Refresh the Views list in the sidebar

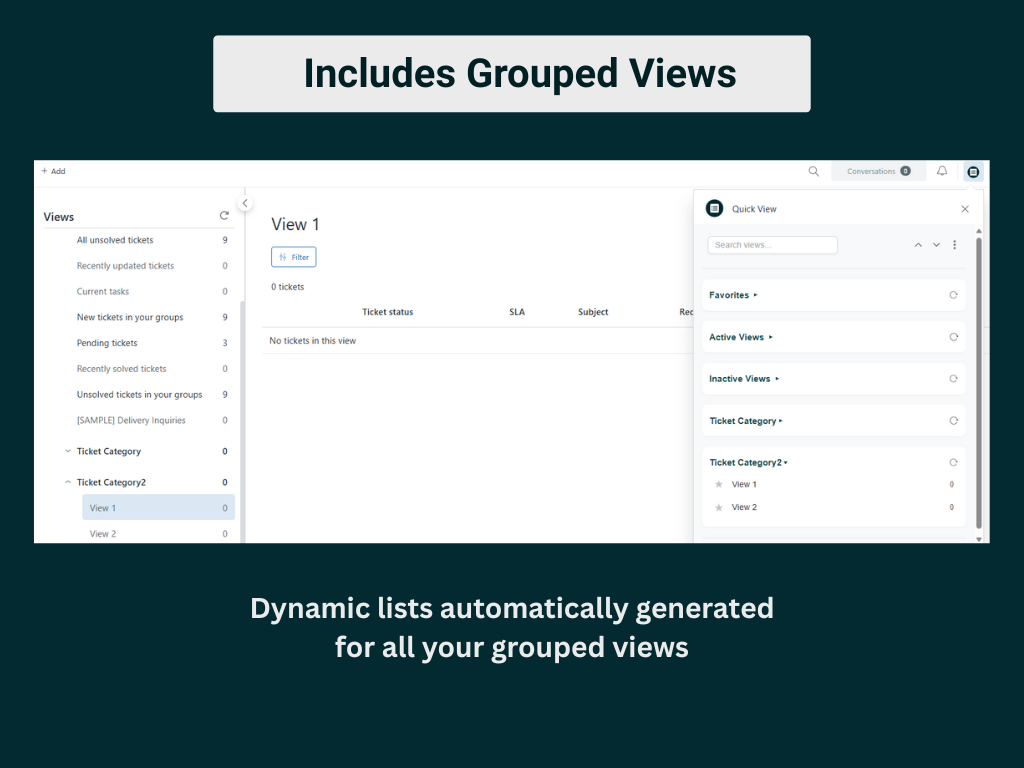click(224, 214)
